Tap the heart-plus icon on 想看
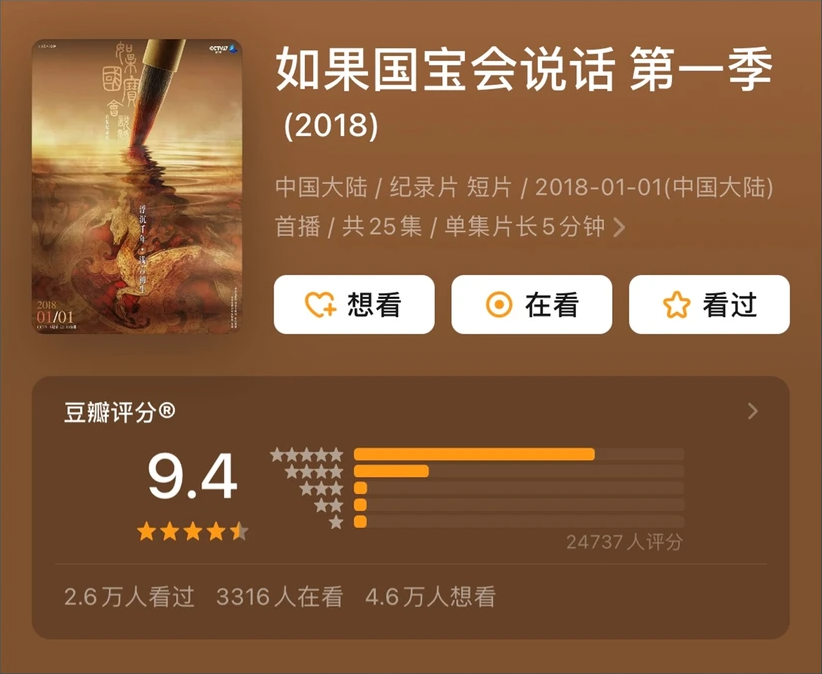The height and width of the screenshot is (674, 822). click(320, 305)
